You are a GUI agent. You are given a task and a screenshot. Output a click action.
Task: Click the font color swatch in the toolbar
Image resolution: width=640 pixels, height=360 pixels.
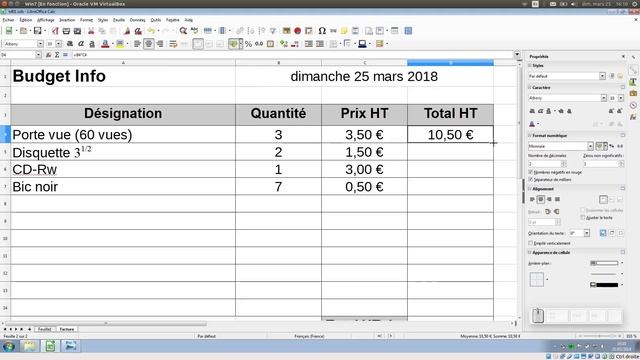coord(105,44)
